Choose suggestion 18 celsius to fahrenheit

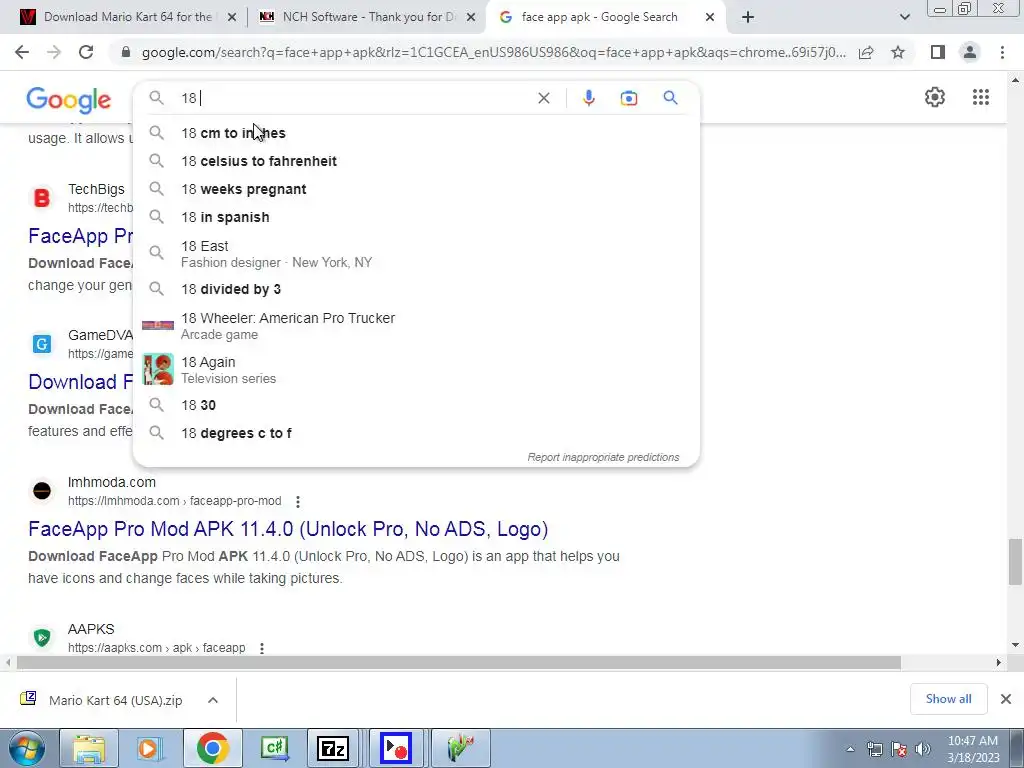[416, 161]
